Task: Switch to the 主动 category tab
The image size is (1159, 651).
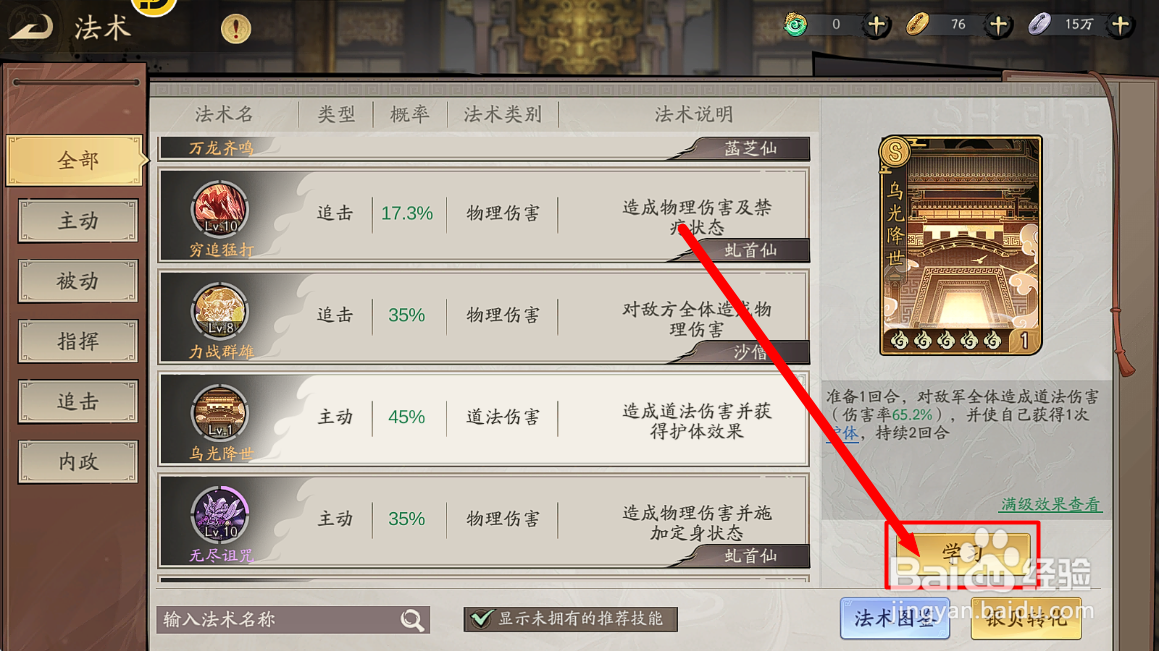Action: click(x=78, y=220)
